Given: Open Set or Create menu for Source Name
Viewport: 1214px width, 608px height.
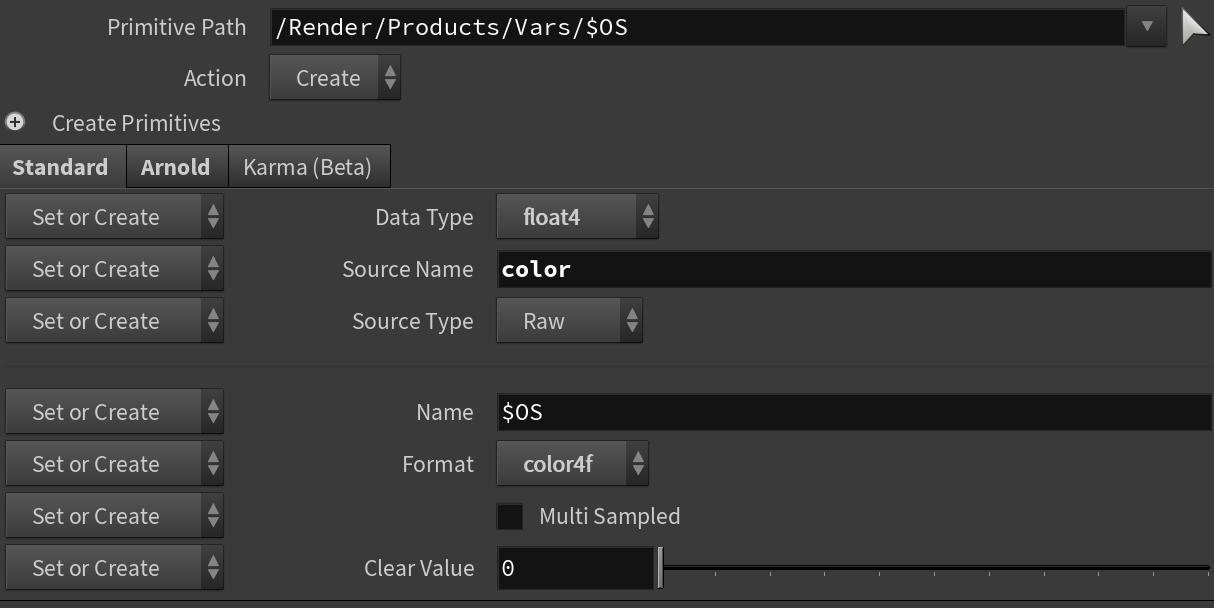Looking at the screenshot, I should click(x=114, y=269).
